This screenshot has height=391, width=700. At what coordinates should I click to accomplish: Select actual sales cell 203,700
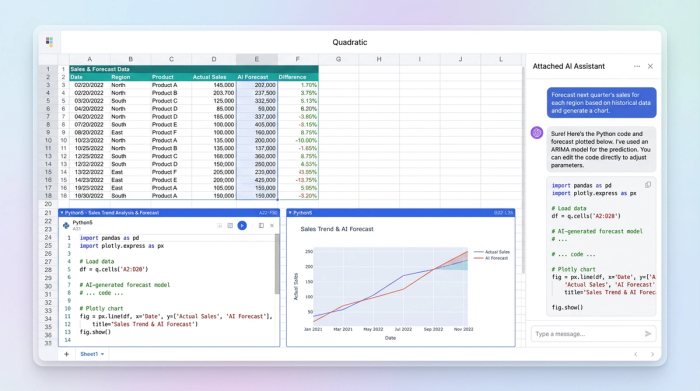[x=214, y=93]
